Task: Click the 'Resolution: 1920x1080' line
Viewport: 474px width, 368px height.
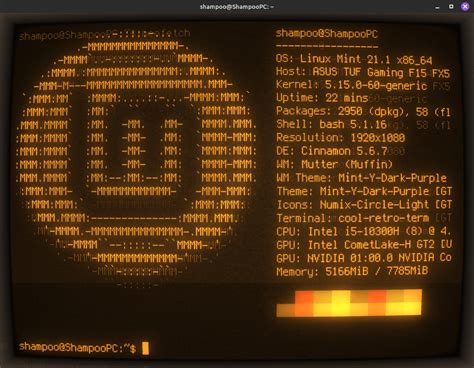Action: point(340,138)
